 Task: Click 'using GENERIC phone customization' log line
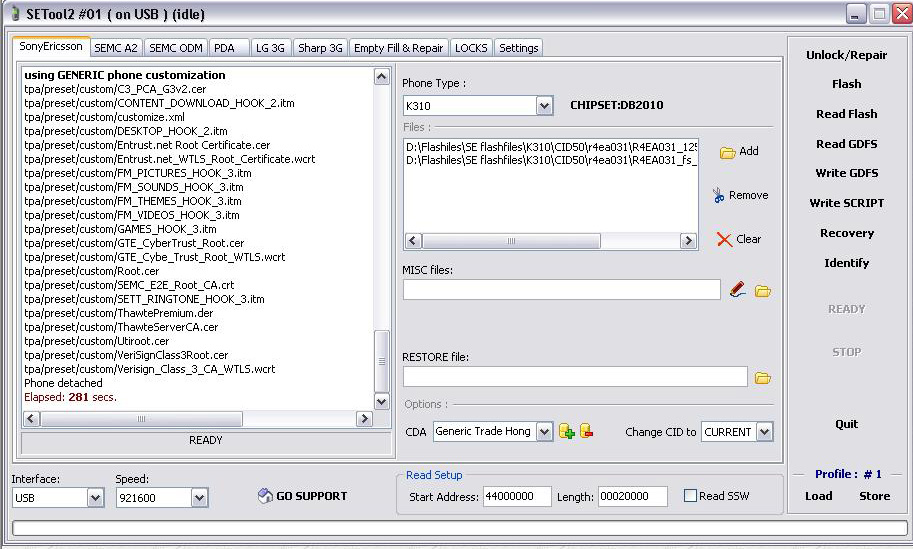click(125, 75)
